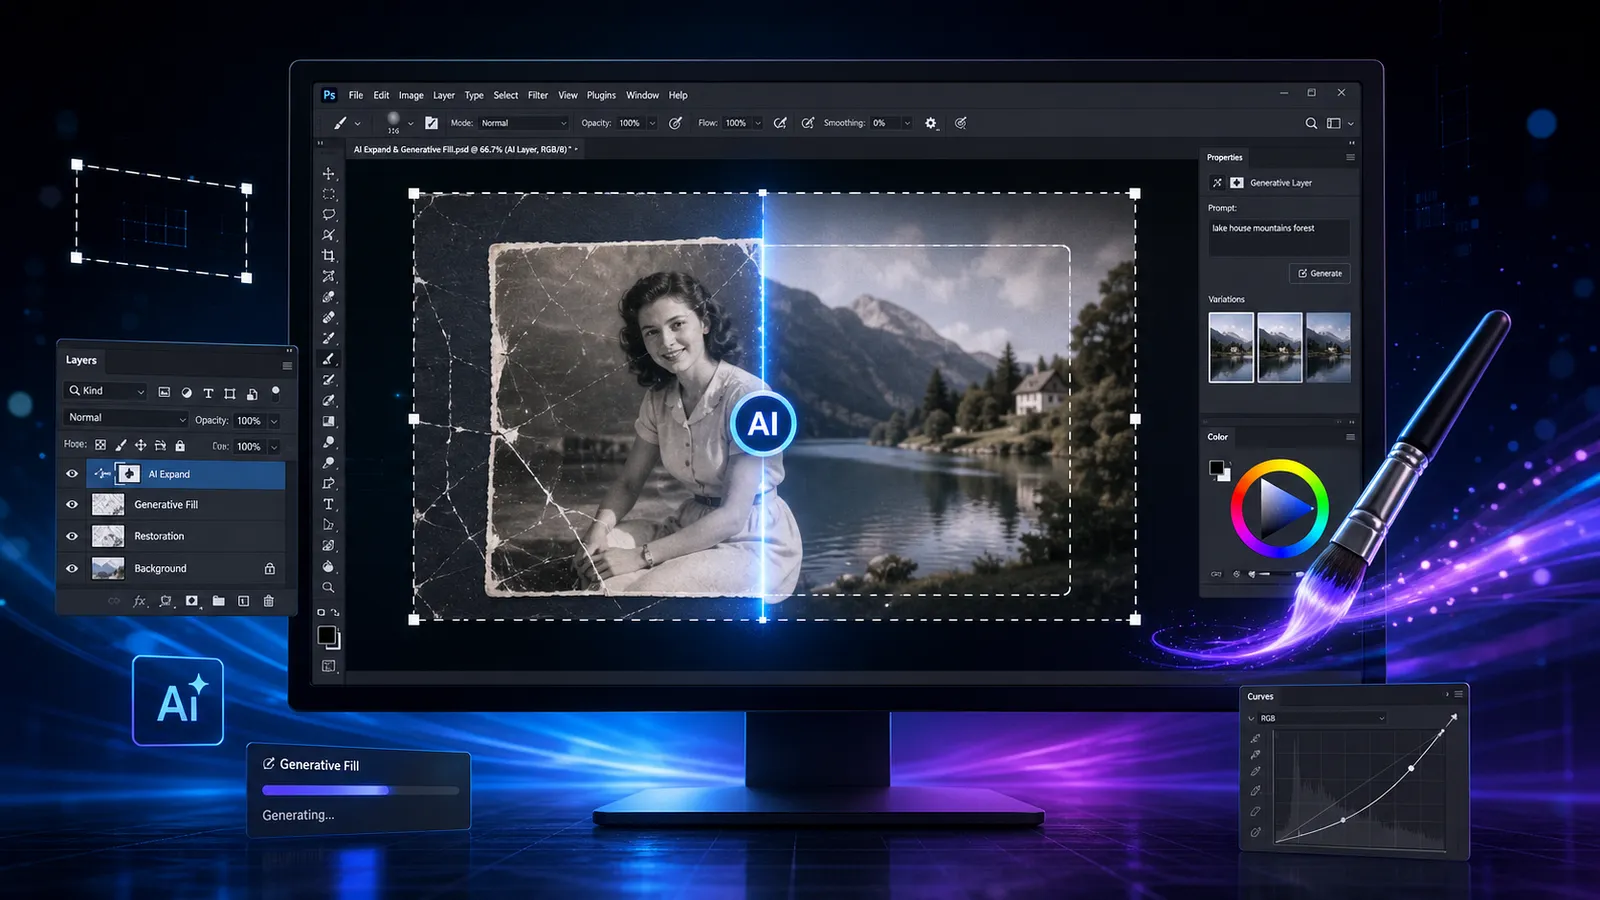Add layer style fx icon
The height and width of the screenshot is (900, 1600).
140,601
